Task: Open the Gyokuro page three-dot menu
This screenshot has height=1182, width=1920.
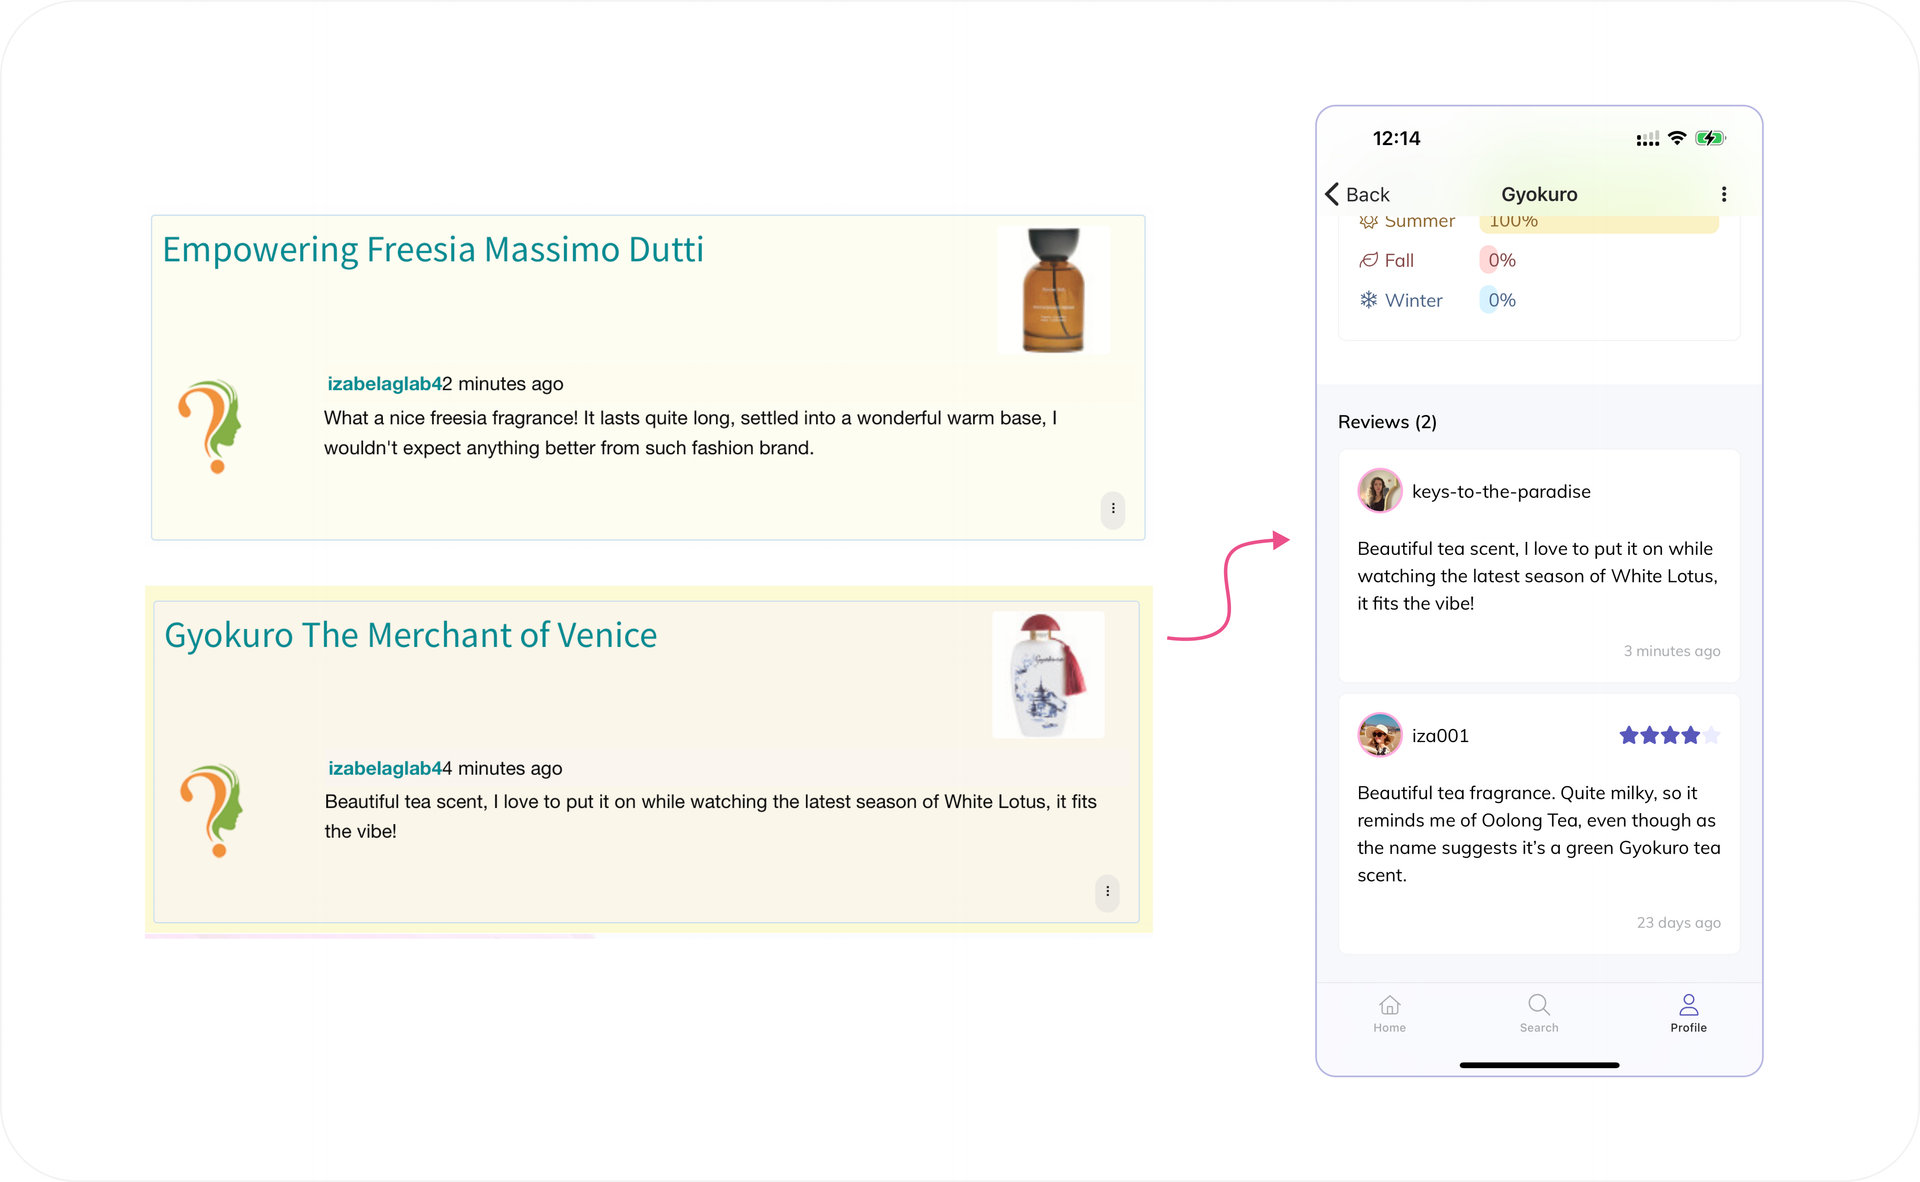Action: point(1723,194)
